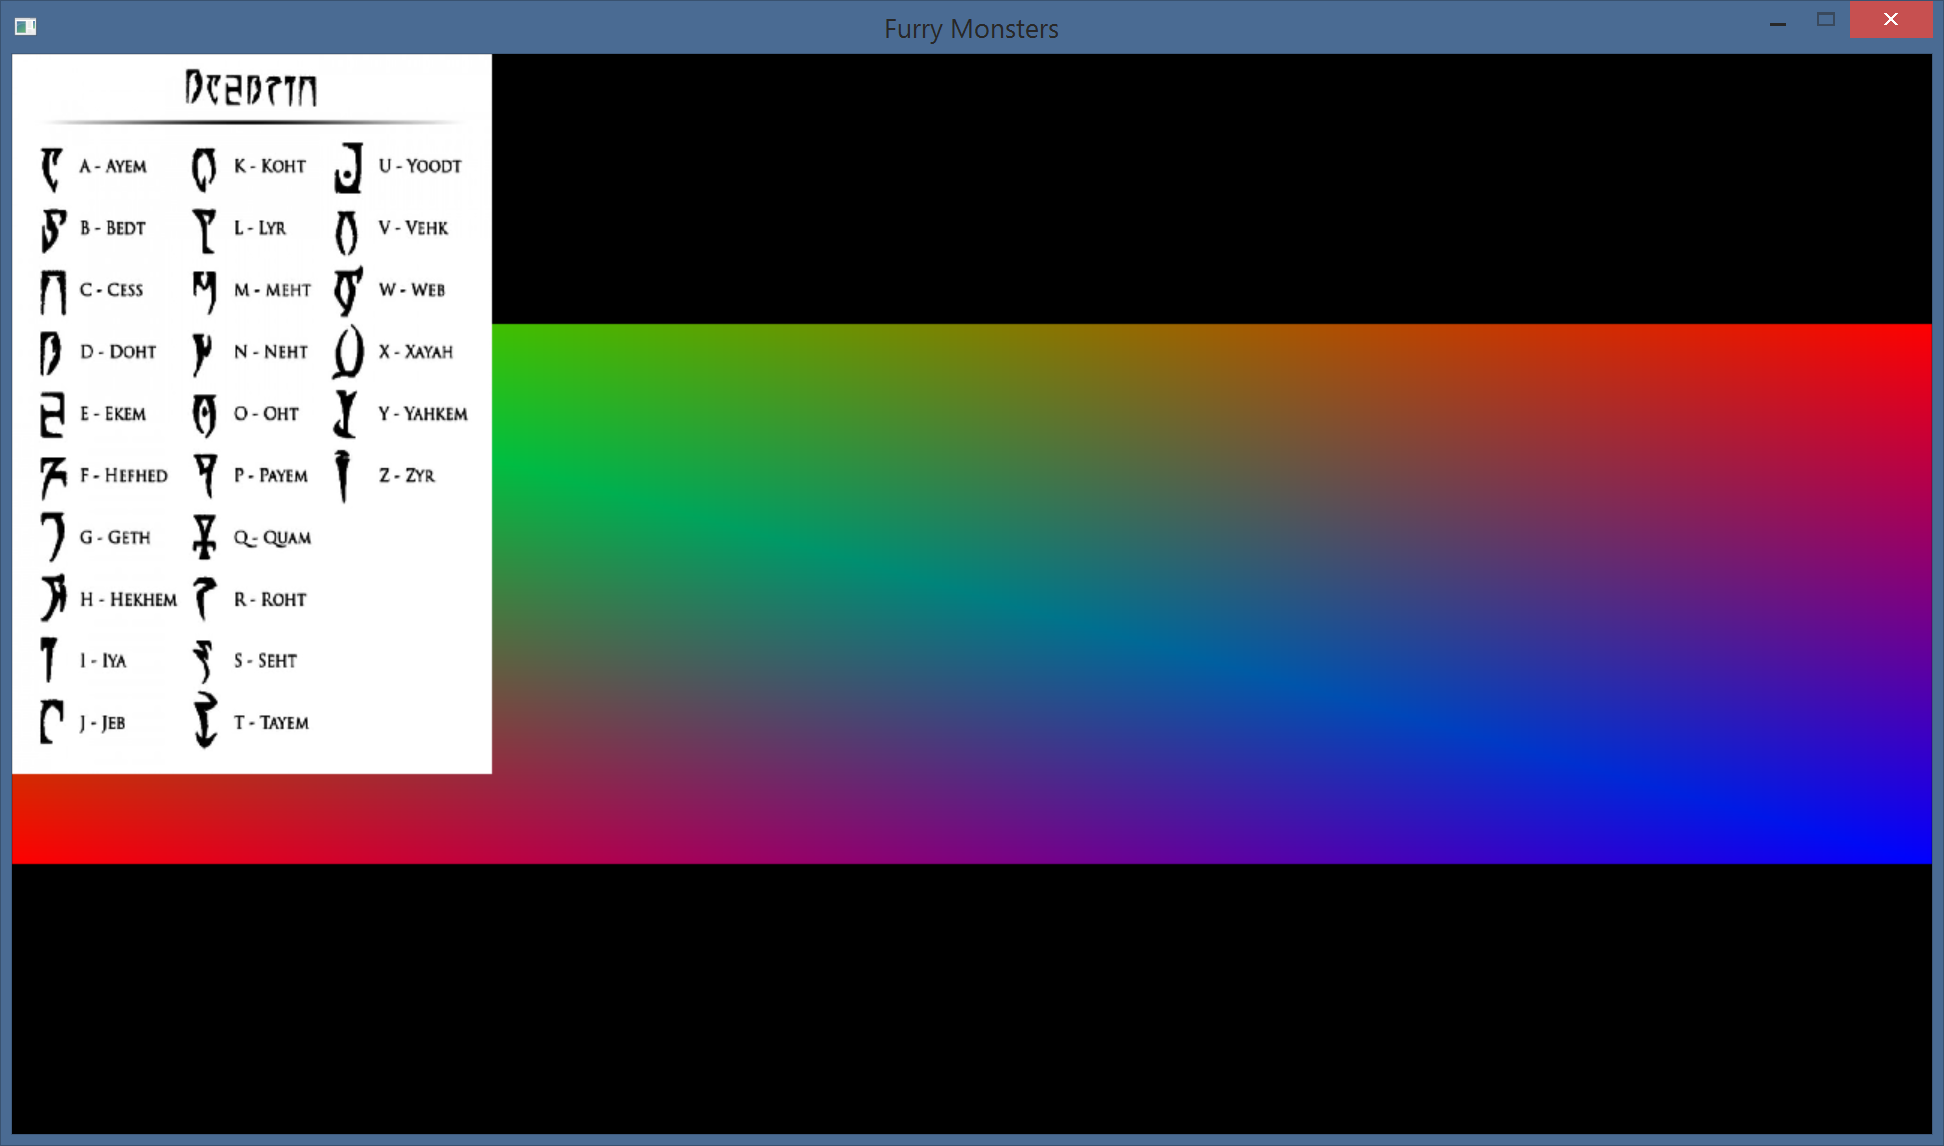The width and height of the screenshot is (1944, 1146).
Task: Click the Tayem glyph for letter T
Action: coord(205,721)
